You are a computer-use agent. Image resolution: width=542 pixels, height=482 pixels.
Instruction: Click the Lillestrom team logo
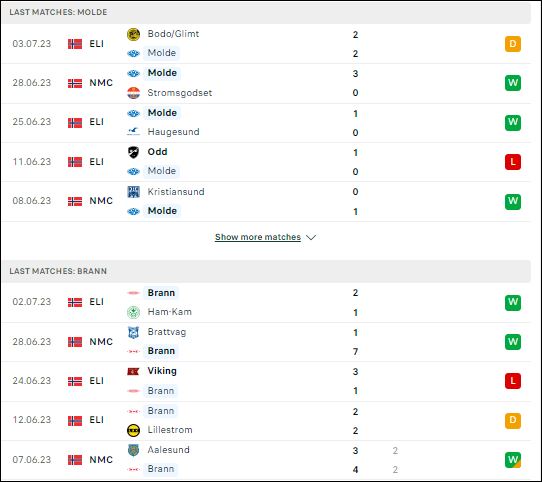pos(133,430)
